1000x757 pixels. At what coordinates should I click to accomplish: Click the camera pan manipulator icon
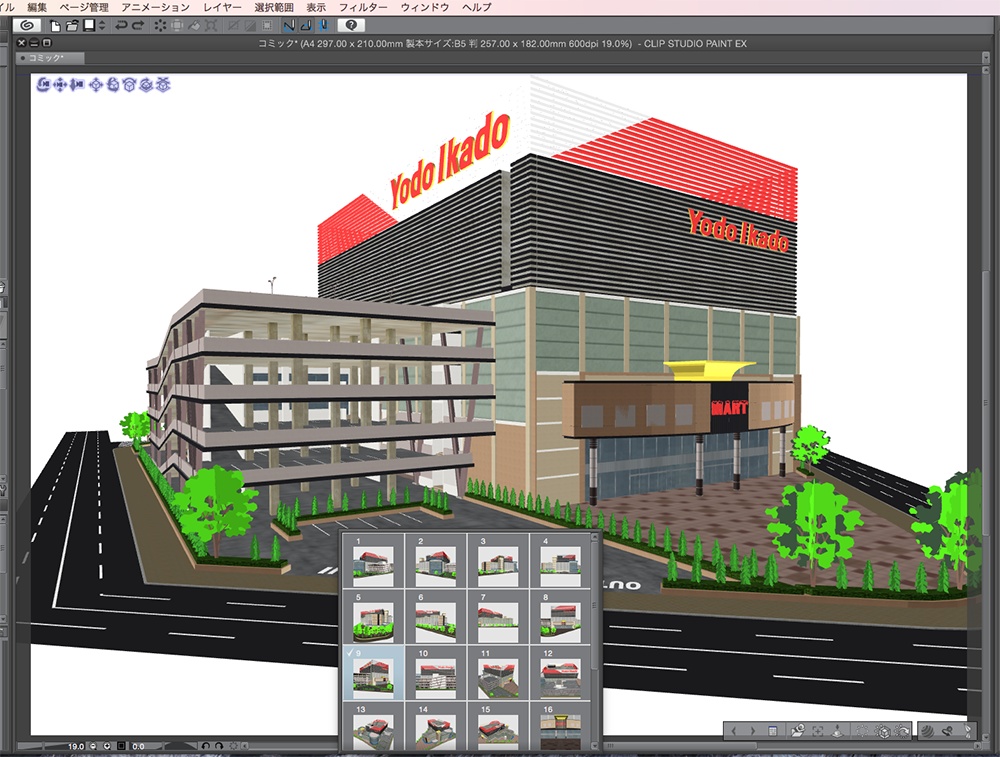(60, 84)
